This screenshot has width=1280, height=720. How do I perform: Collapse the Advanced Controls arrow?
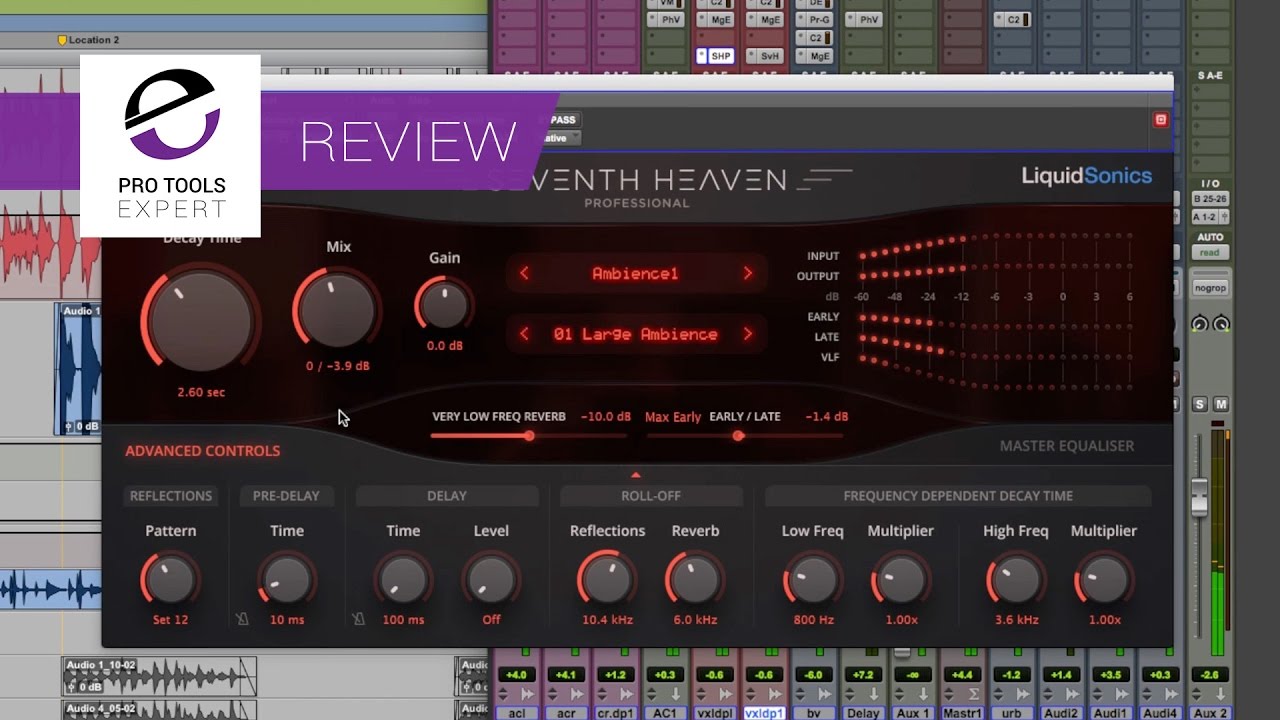click(635, 475)
